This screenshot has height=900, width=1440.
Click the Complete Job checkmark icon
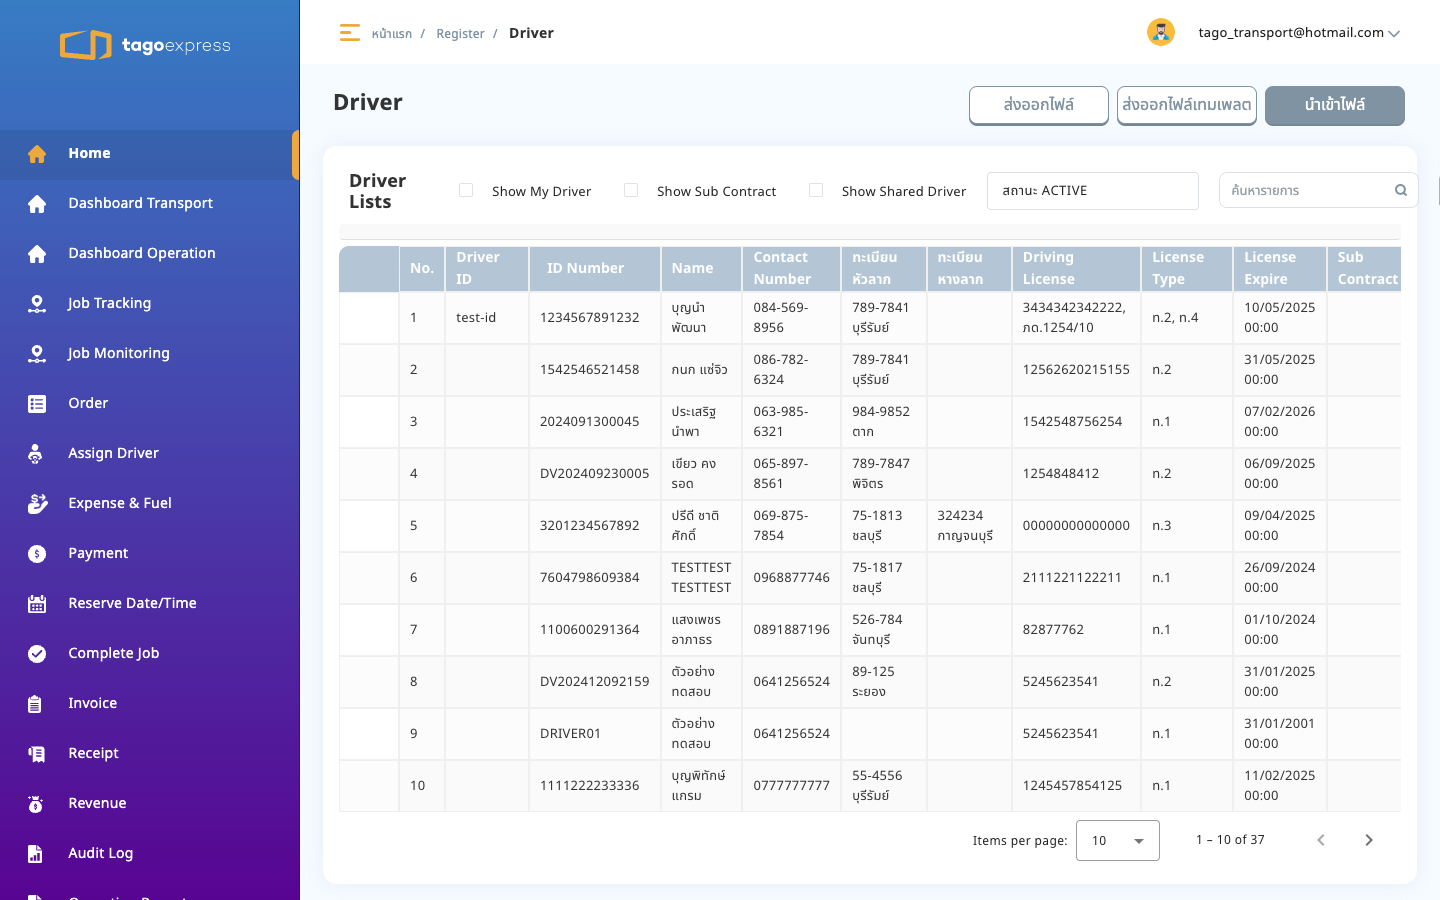pos(37,654)
